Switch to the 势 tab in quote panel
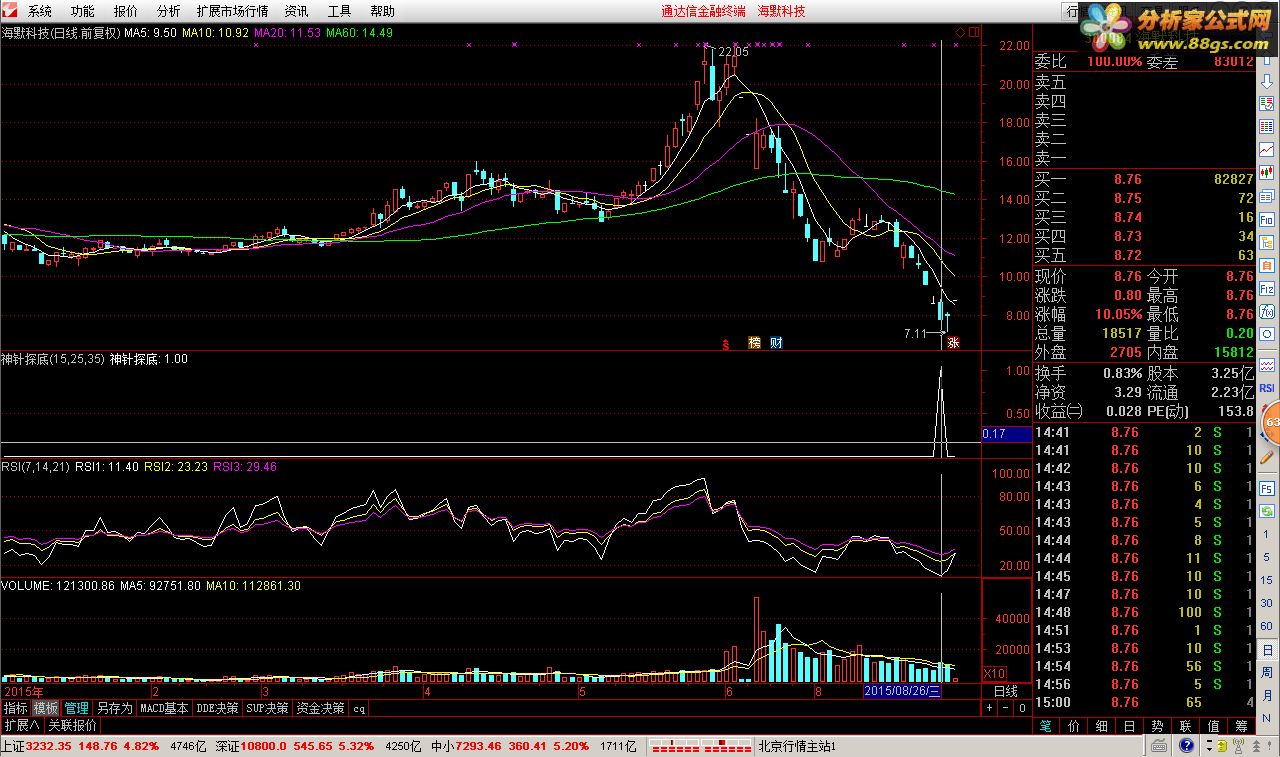The image size is (1280, 757). pyautogui.click(x=1157, y=726)
